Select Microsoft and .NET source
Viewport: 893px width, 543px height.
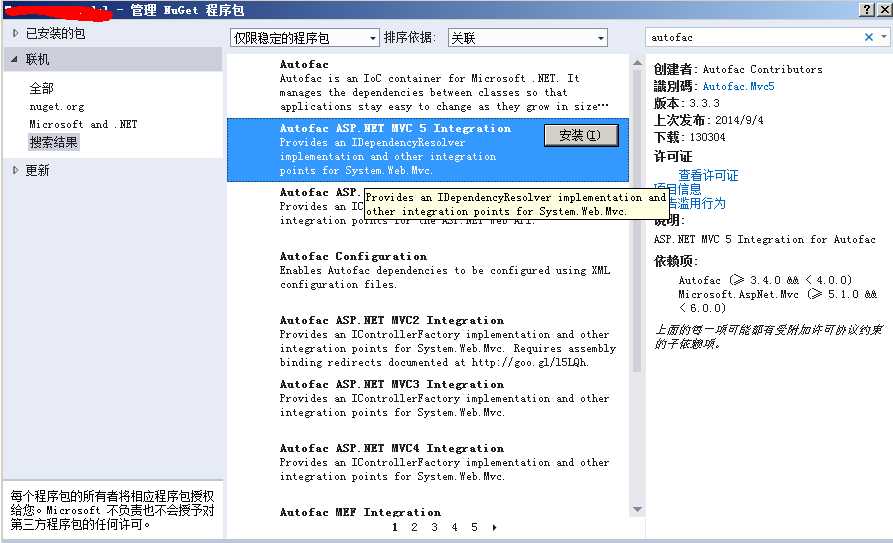83,124
